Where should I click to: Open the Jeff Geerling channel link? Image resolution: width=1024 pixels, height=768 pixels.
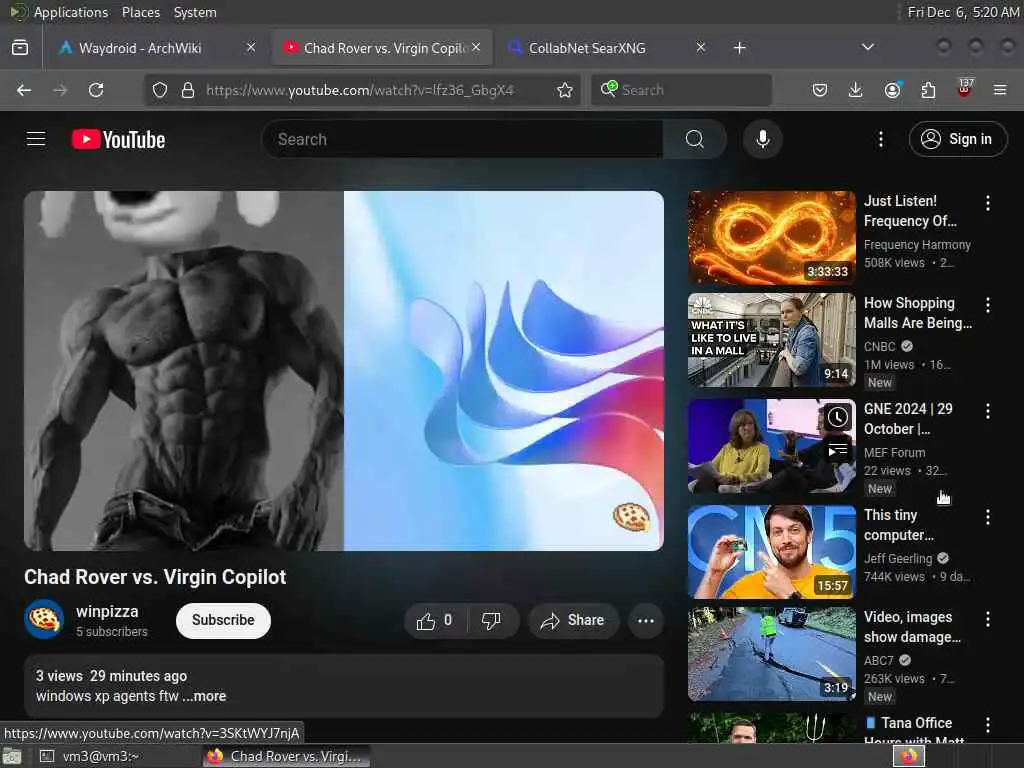point(898,558)
